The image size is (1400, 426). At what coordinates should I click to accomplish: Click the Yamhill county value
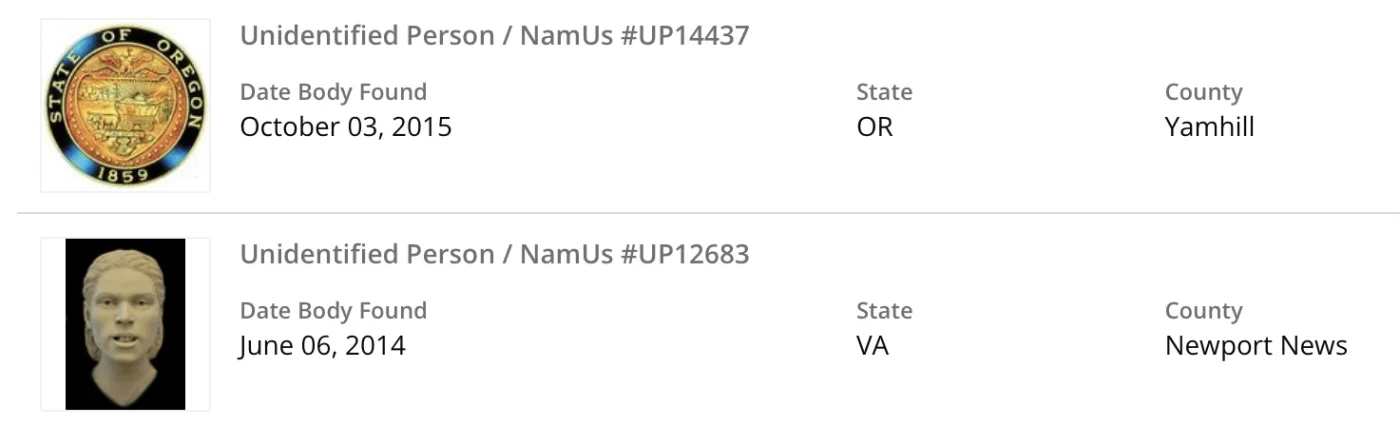point(1209,127)
